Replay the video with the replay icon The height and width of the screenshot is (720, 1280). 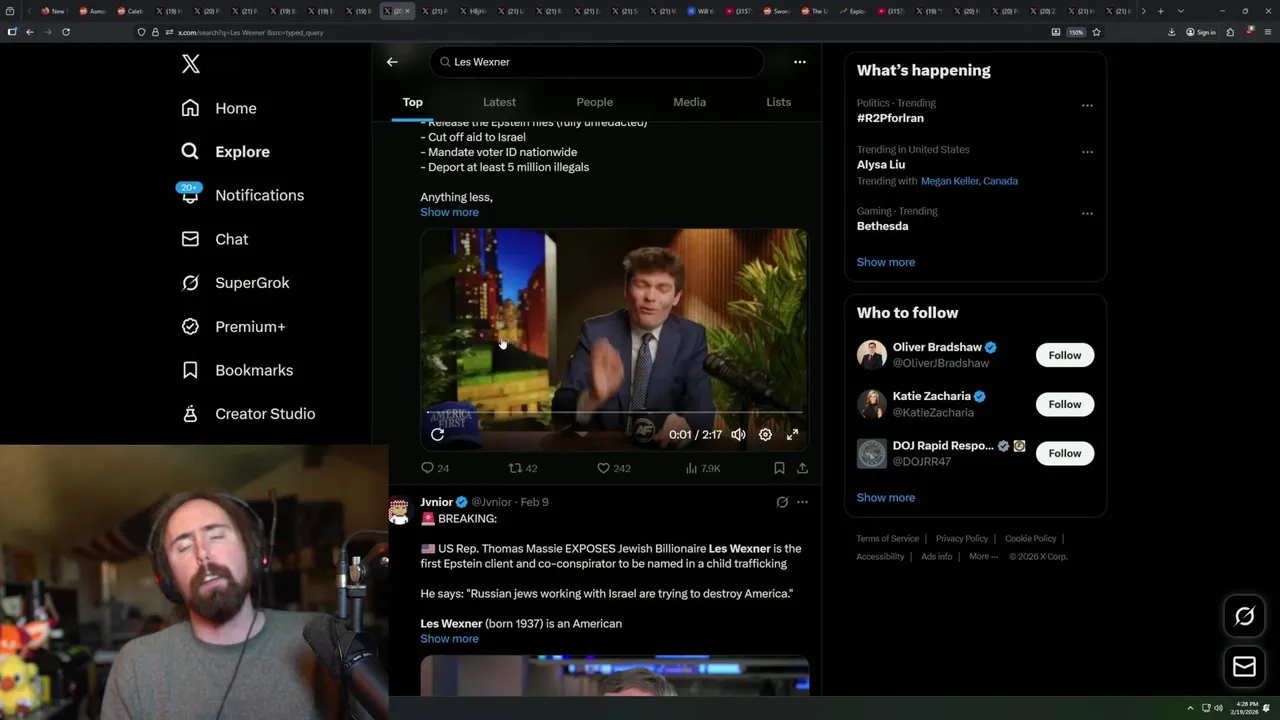click(437, 434)
